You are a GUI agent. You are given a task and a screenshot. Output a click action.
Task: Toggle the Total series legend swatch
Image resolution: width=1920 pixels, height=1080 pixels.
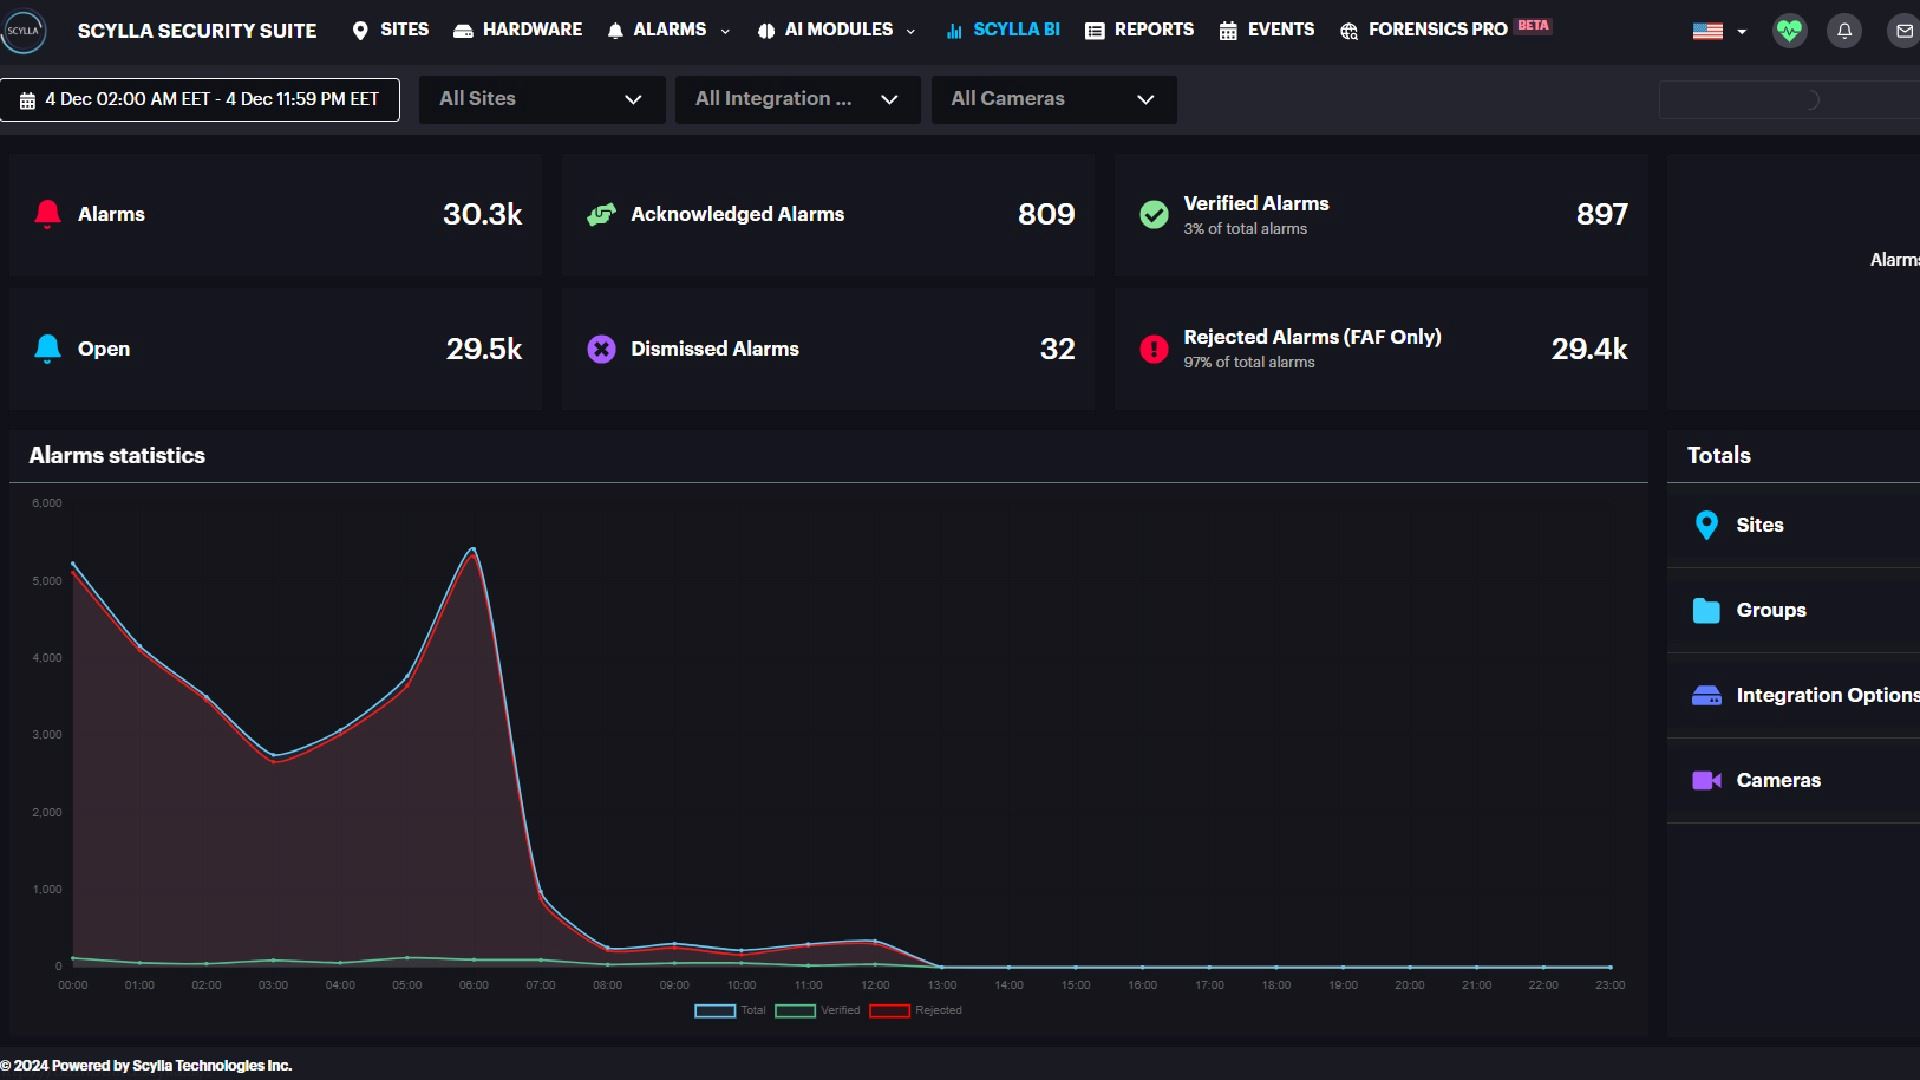point(715,1011)
